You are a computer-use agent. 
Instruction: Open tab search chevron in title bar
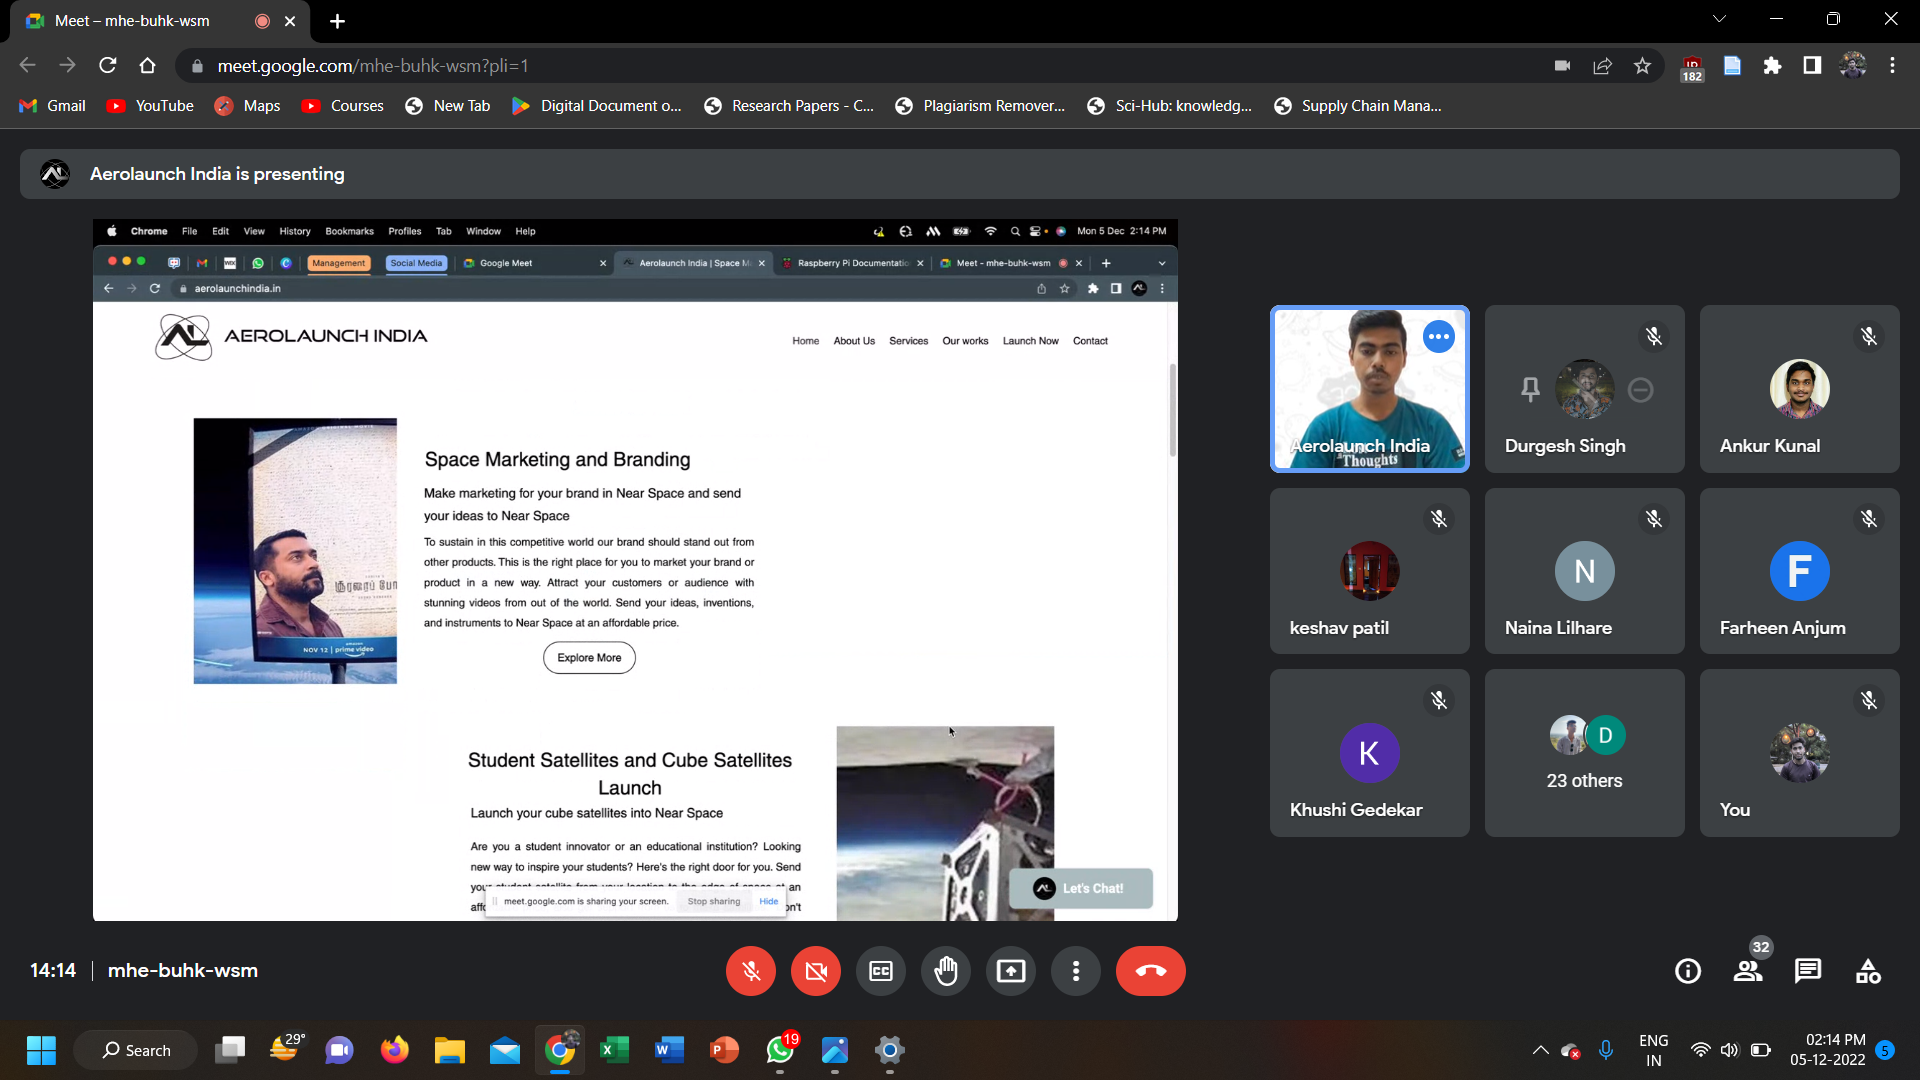point(1719,19)
